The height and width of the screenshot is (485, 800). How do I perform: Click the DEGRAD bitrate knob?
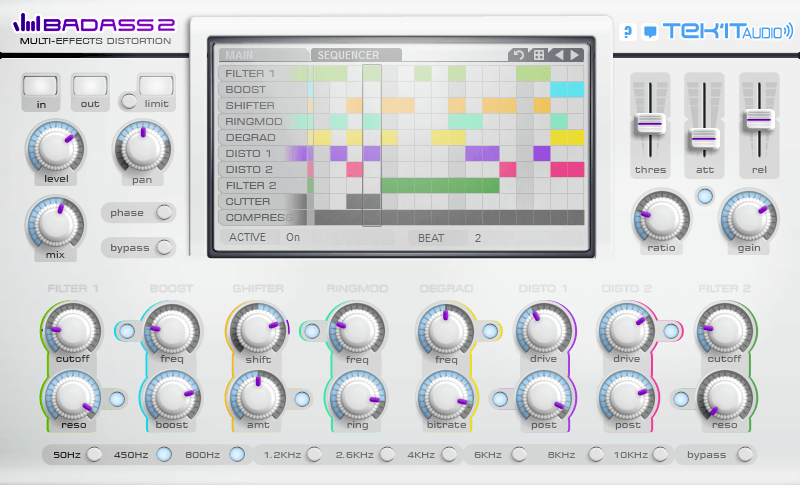coord(446,398)
